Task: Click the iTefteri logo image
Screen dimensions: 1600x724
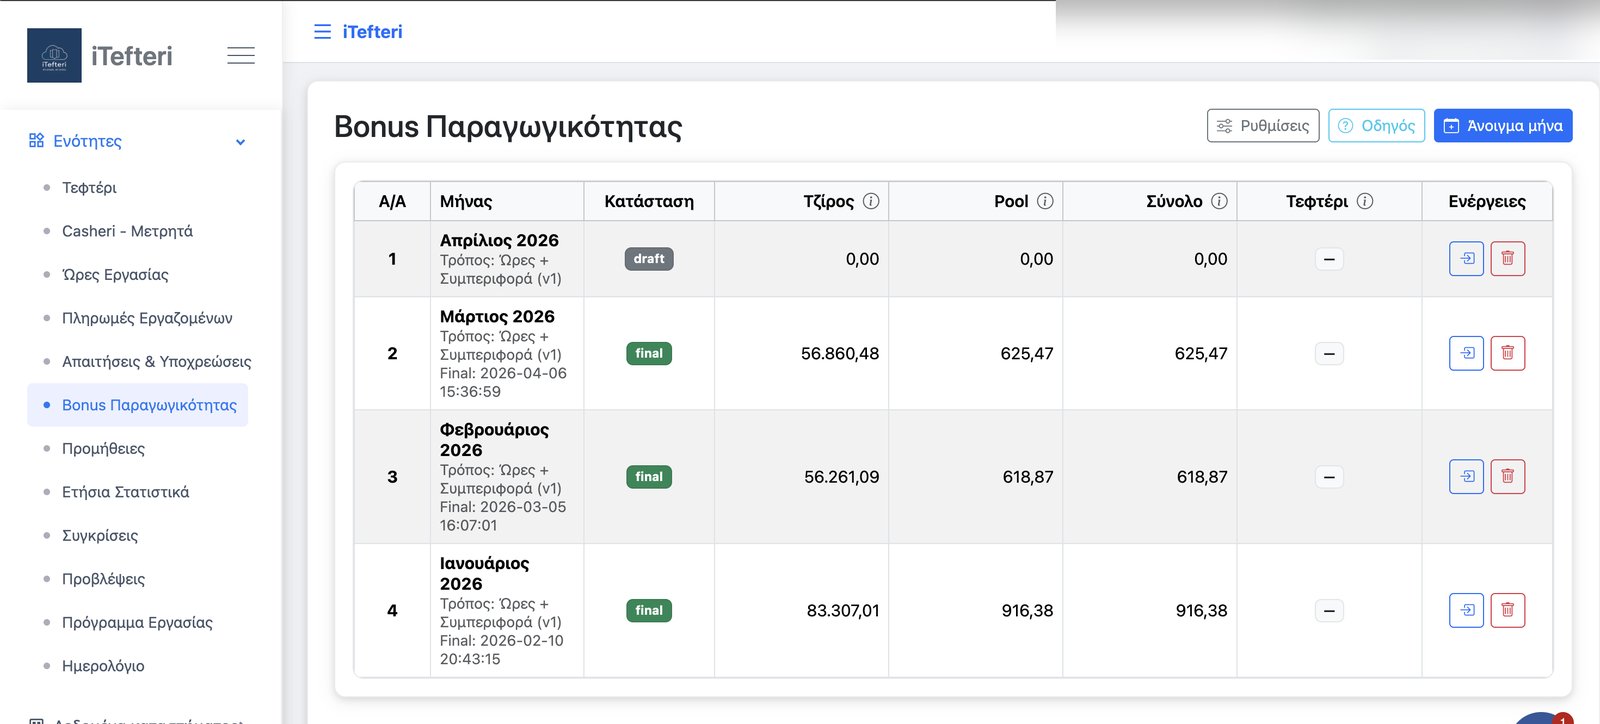Action: [x=54, y=56]
